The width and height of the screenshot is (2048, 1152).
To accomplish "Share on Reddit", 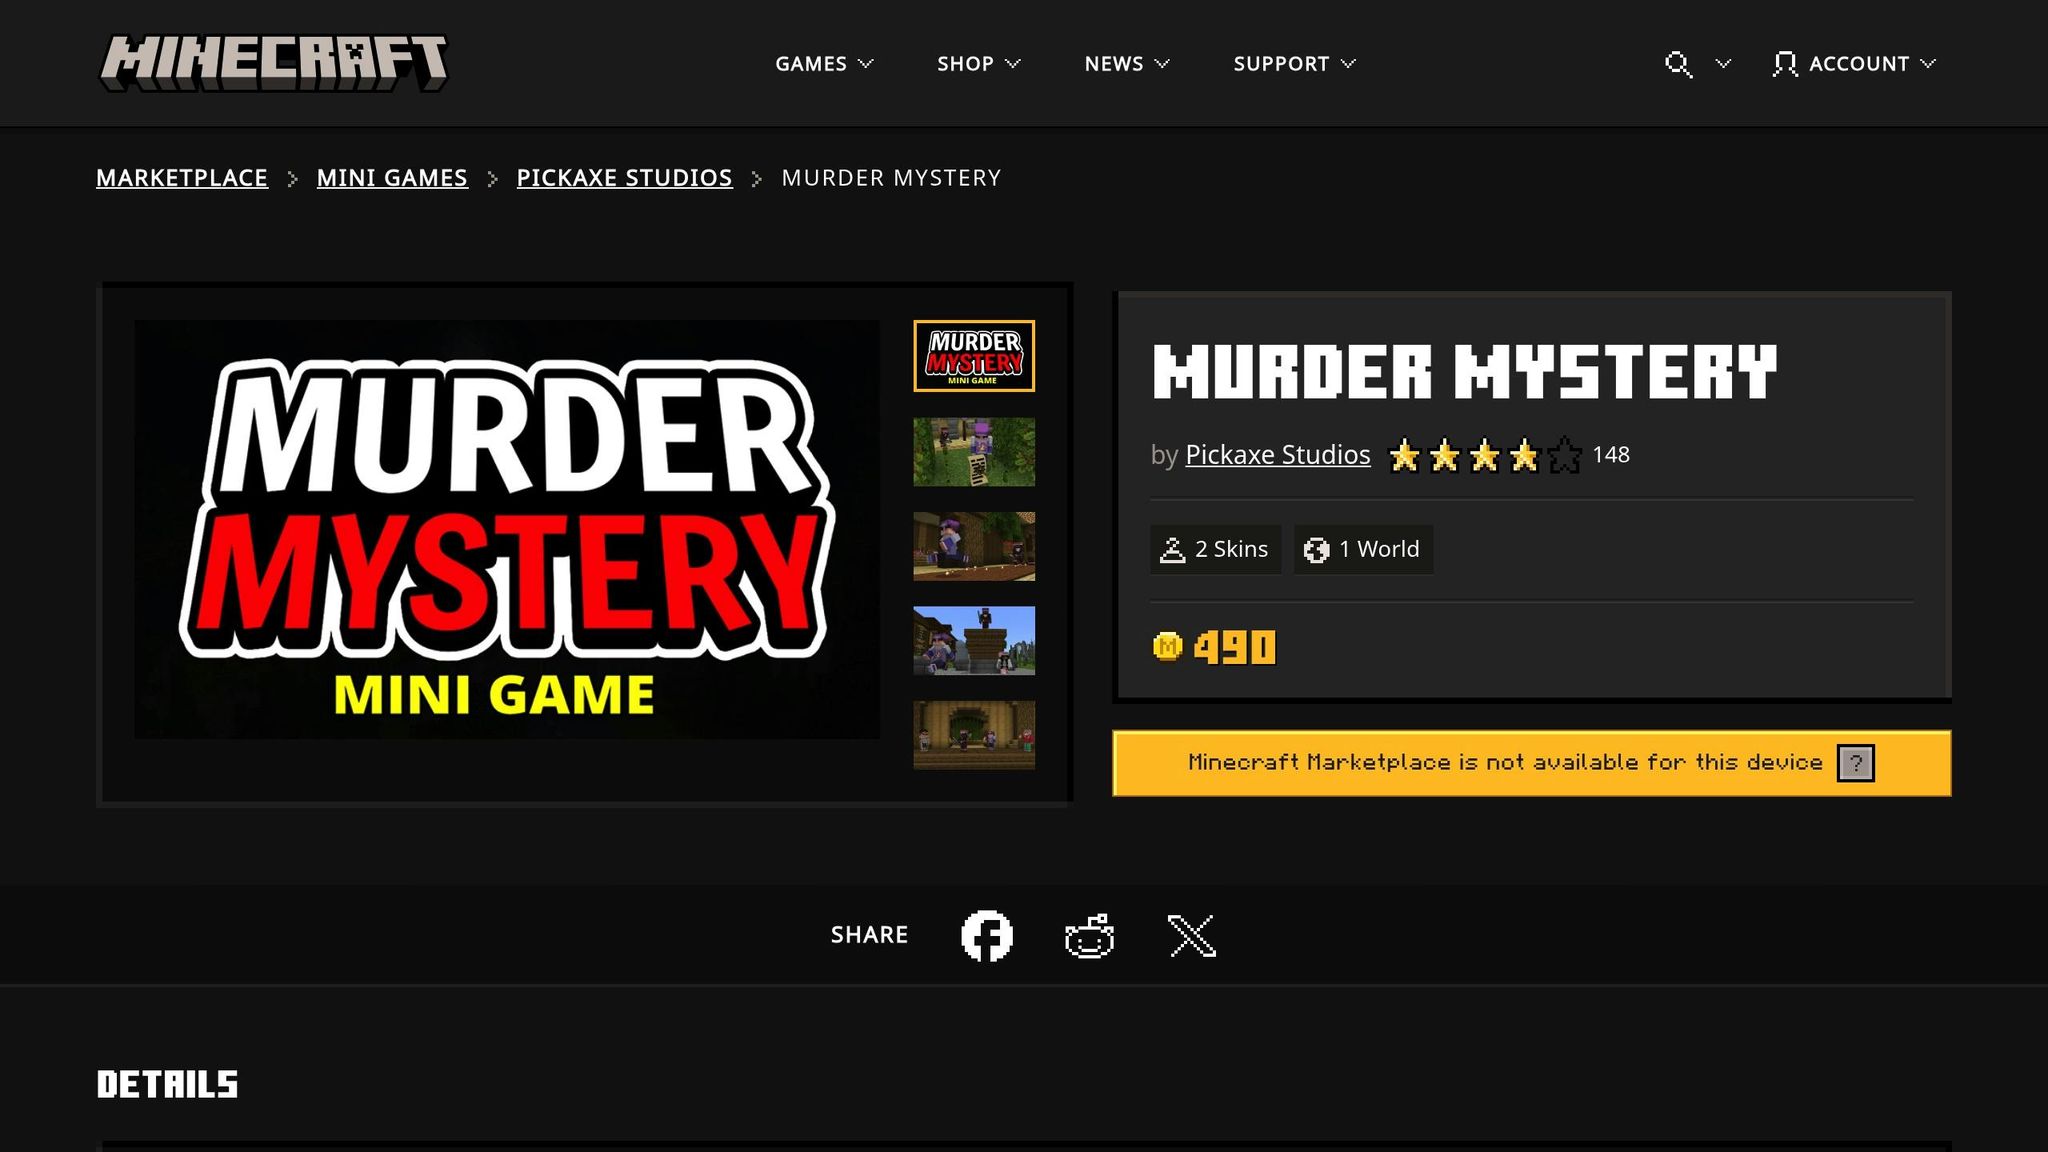I will coord(1089,936).
